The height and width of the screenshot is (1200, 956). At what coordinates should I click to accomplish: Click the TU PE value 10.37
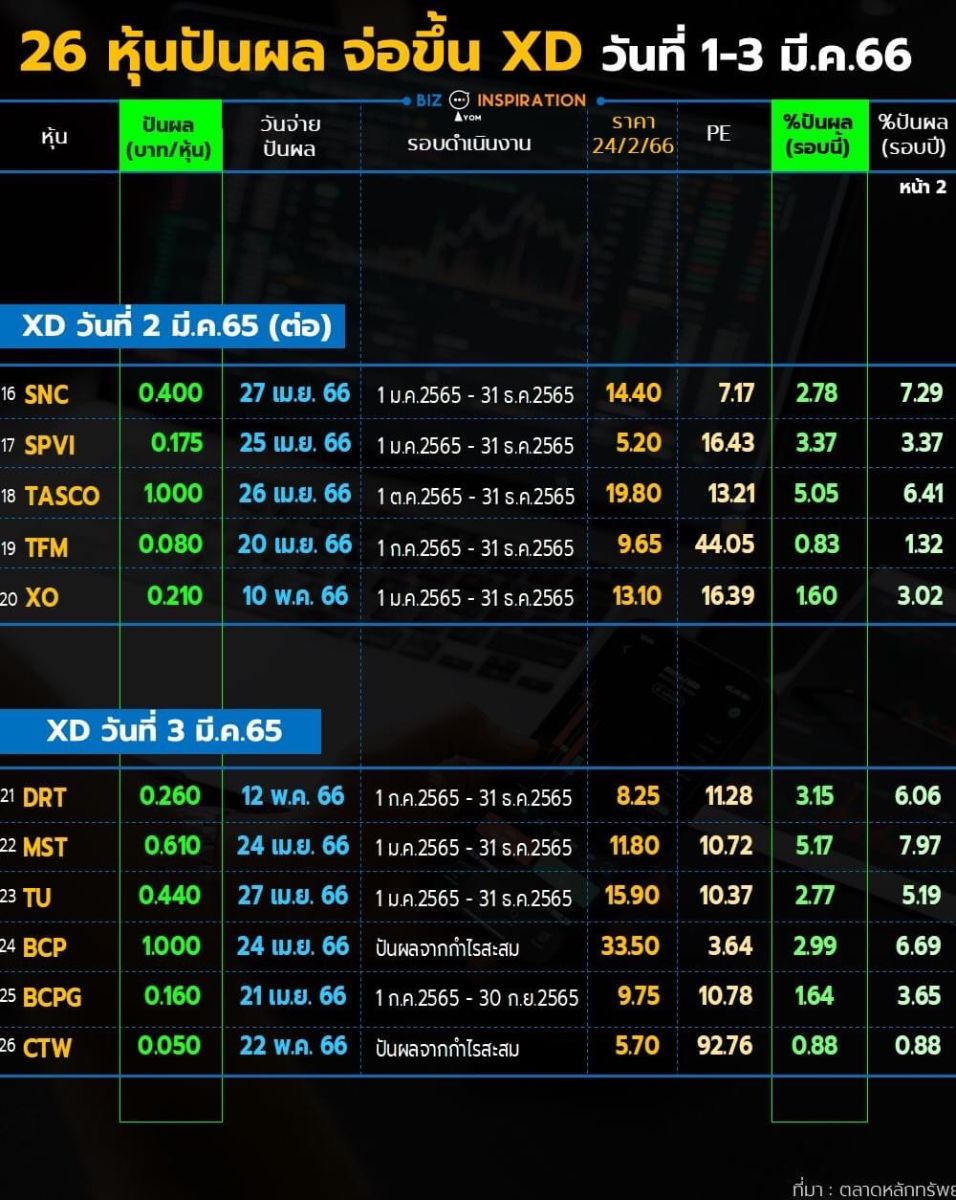pos(725,896)
